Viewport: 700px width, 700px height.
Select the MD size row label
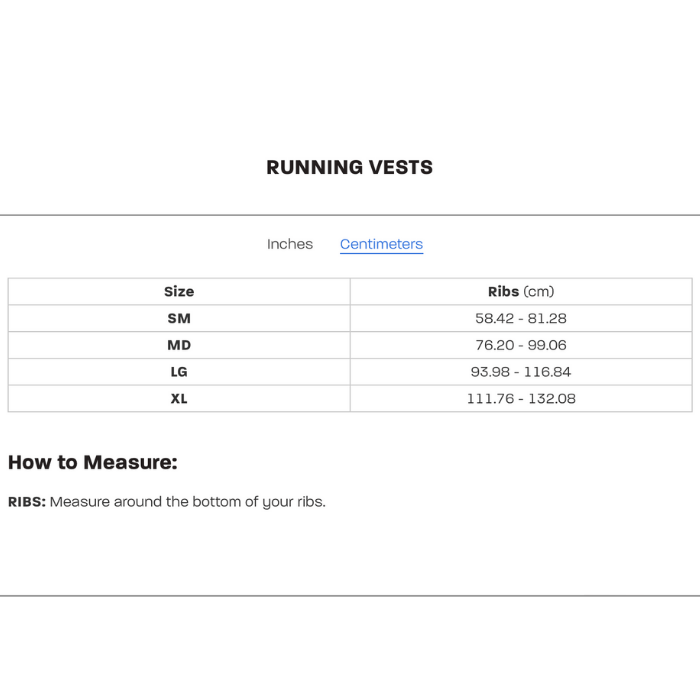point(179,345)
